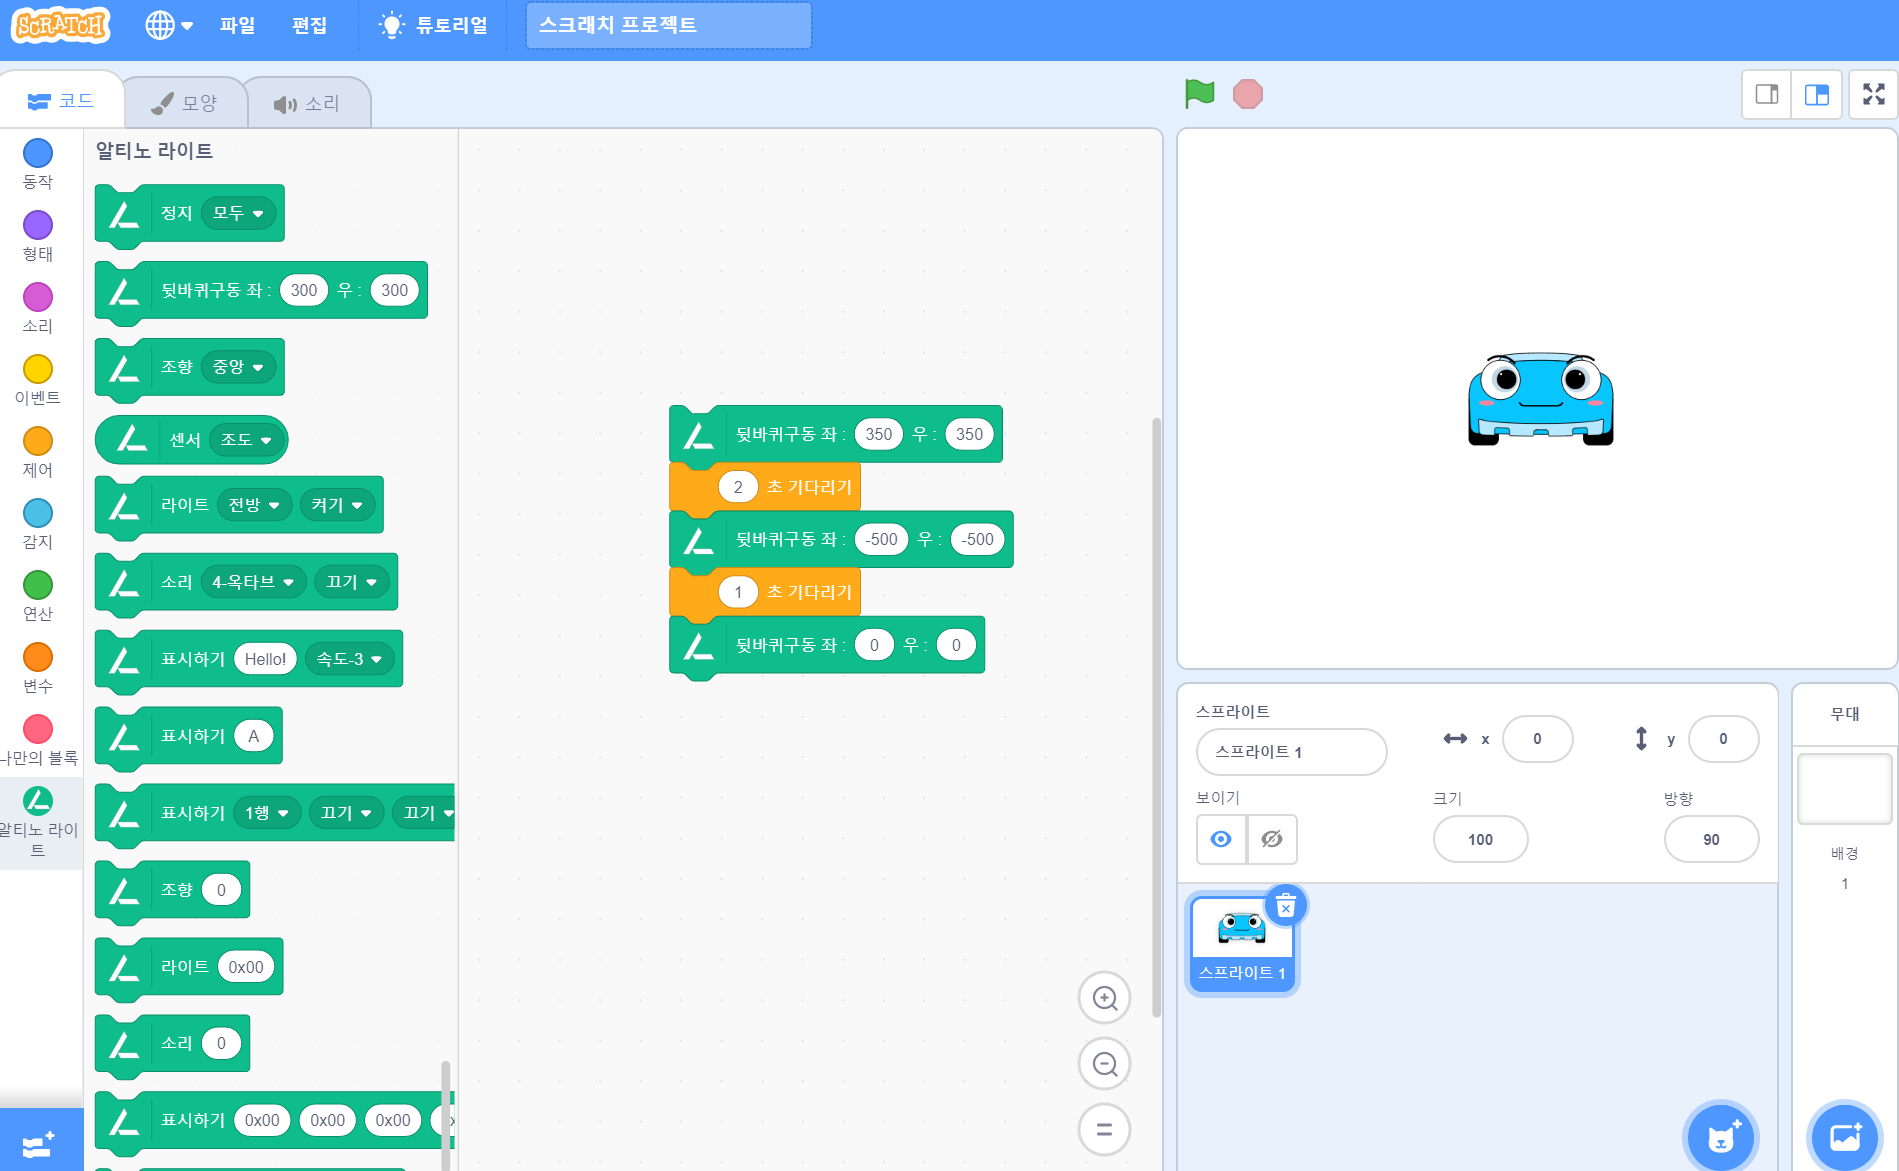Open the 소리 block 4-옥타브 dropdown
Image resolution: width=1899 pixels, height=1171 pixels.
253,582
